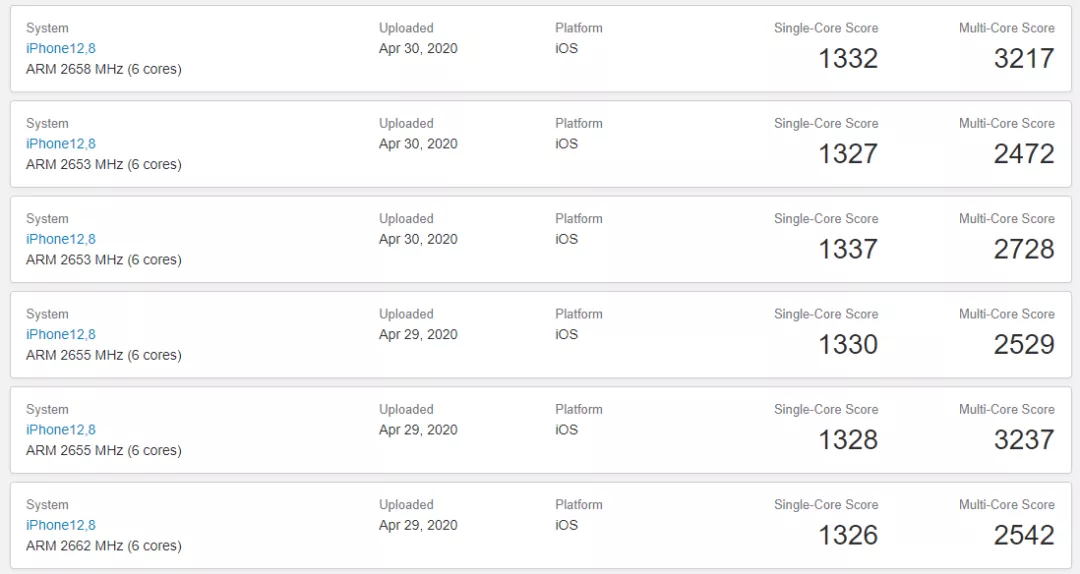
Task: Open iPhone12,8 link for the 2472 multi-core result
Action: coord(61,143)
